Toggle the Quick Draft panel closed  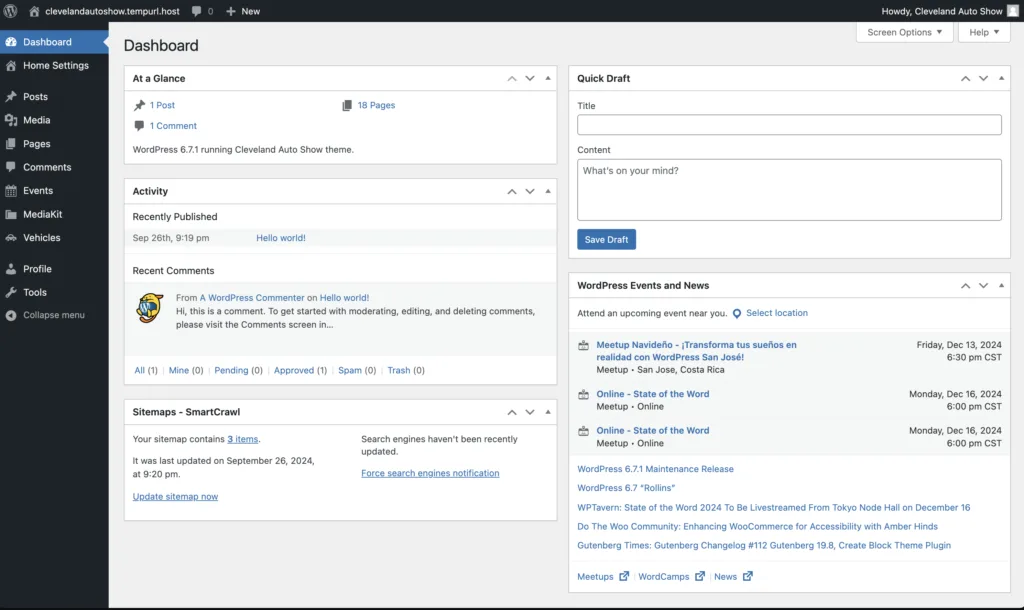(1002, 78)
